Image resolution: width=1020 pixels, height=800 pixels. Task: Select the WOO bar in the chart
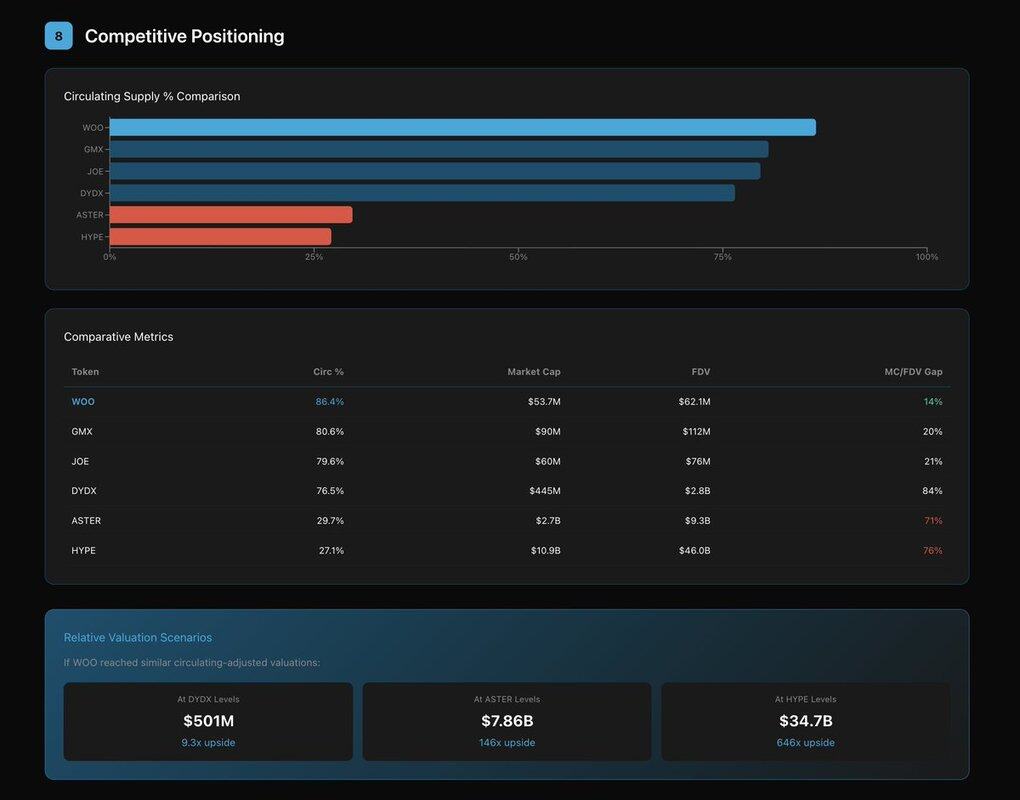pos(462,128)
